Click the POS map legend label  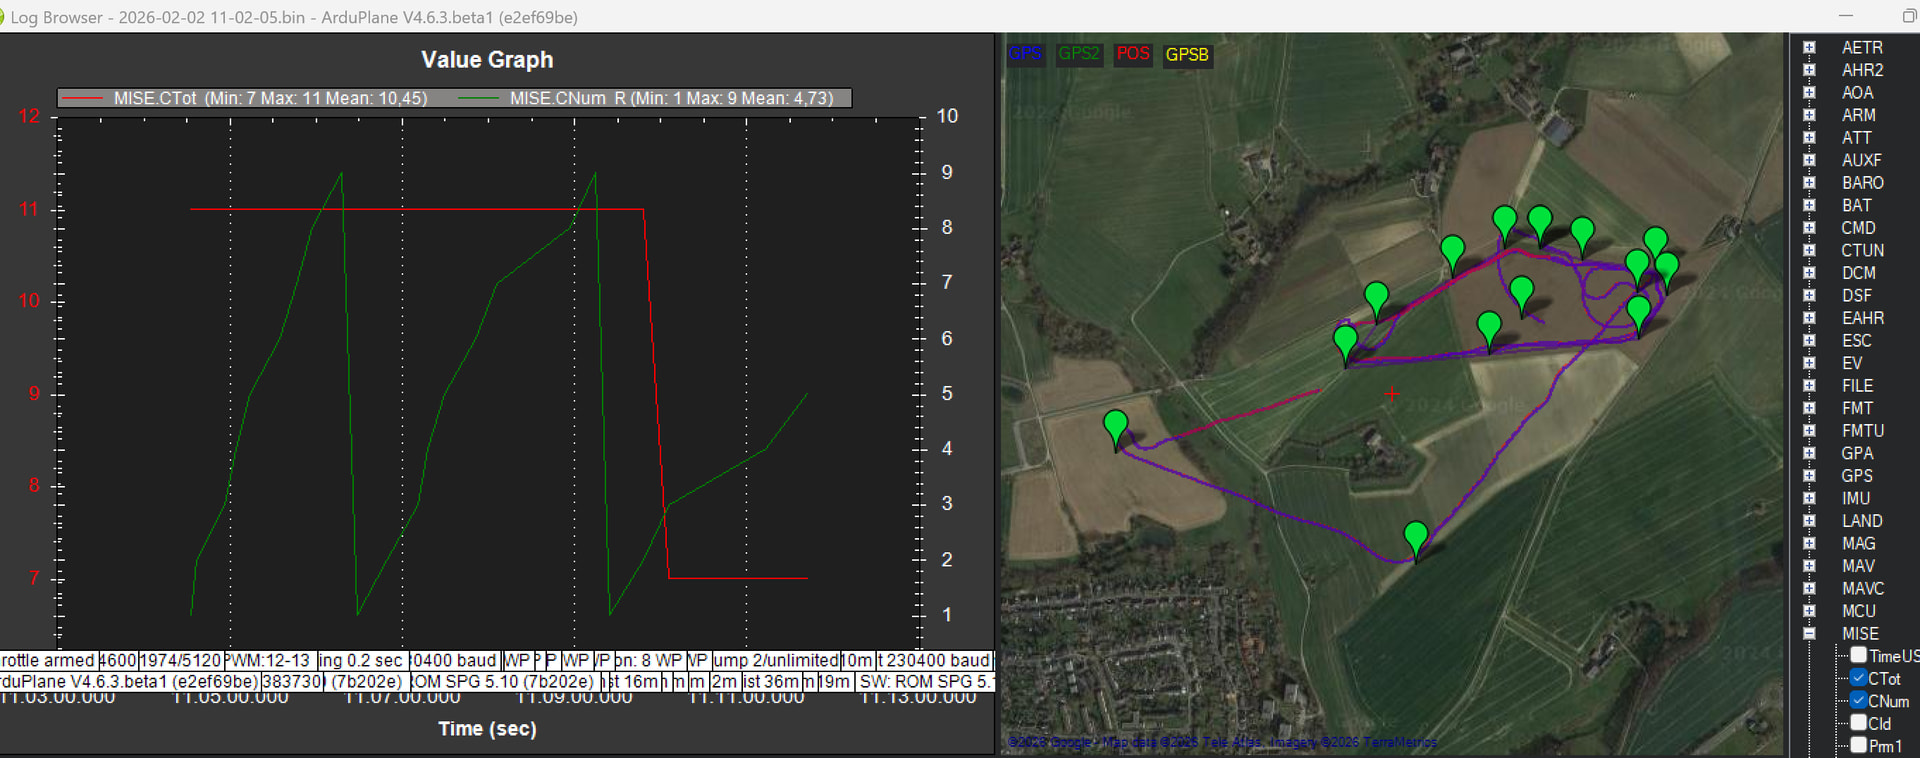[x=1132, y=54]
